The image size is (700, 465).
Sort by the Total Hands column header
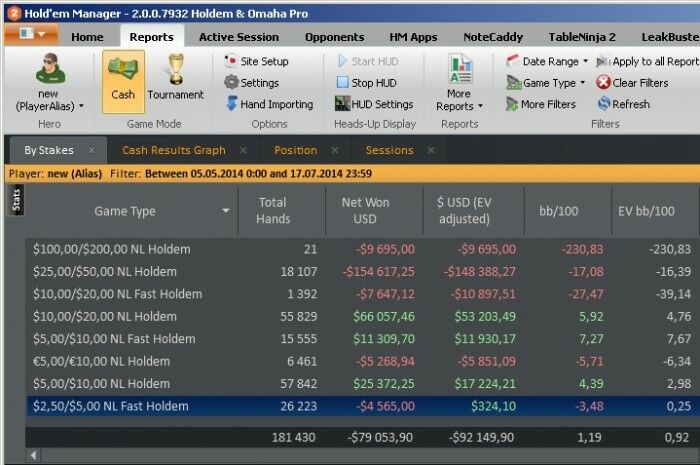coord(282,211)
